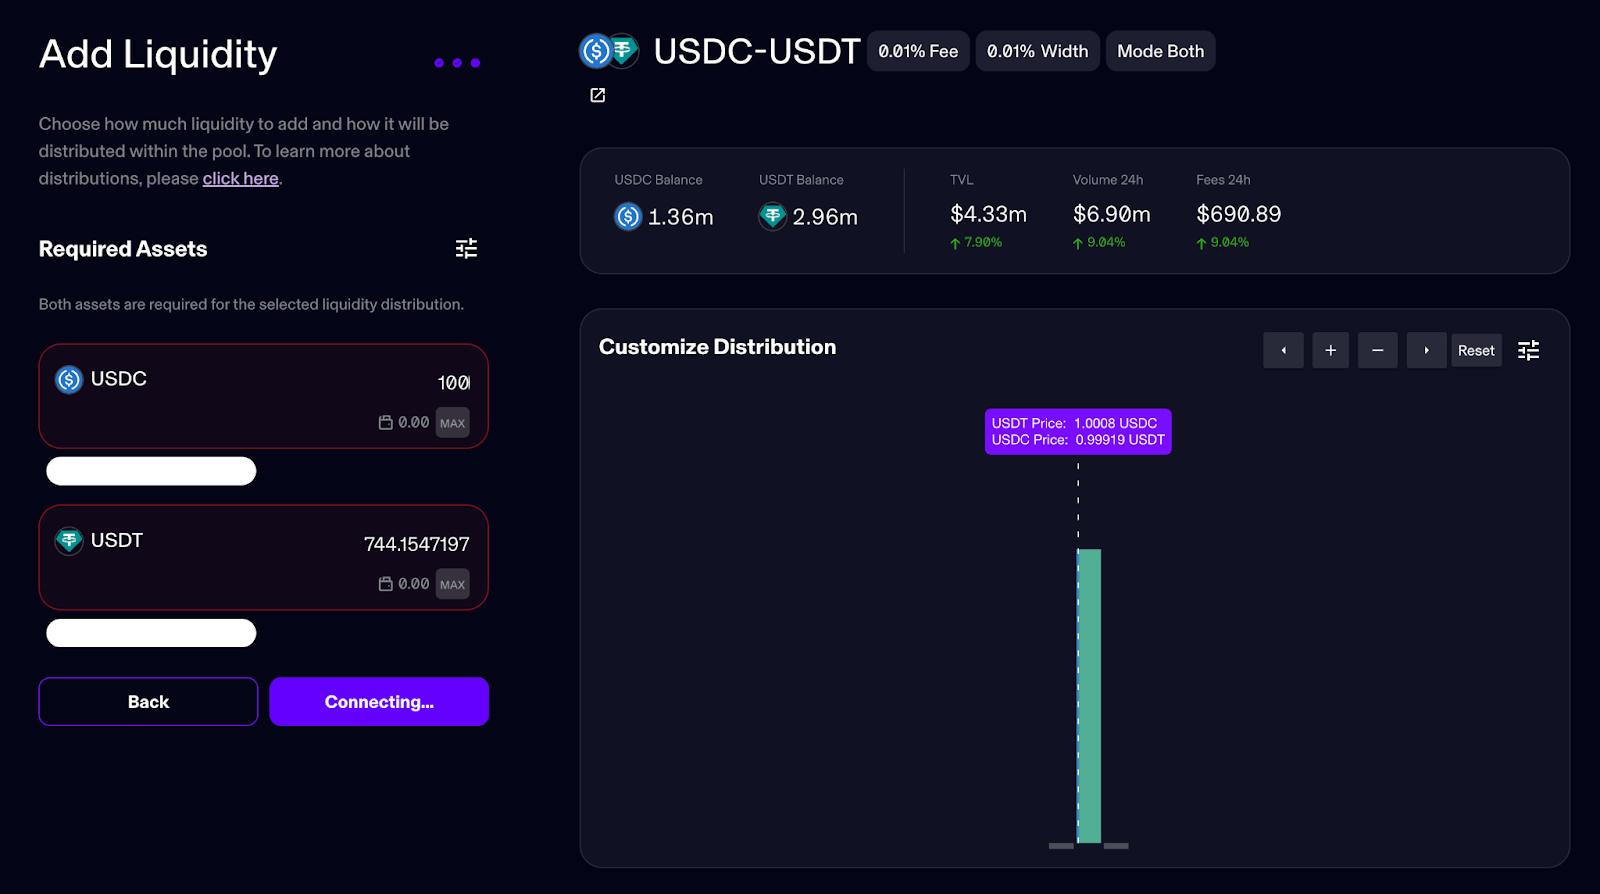
Task: Go Back to the previous step
Action: click(148, 702)
